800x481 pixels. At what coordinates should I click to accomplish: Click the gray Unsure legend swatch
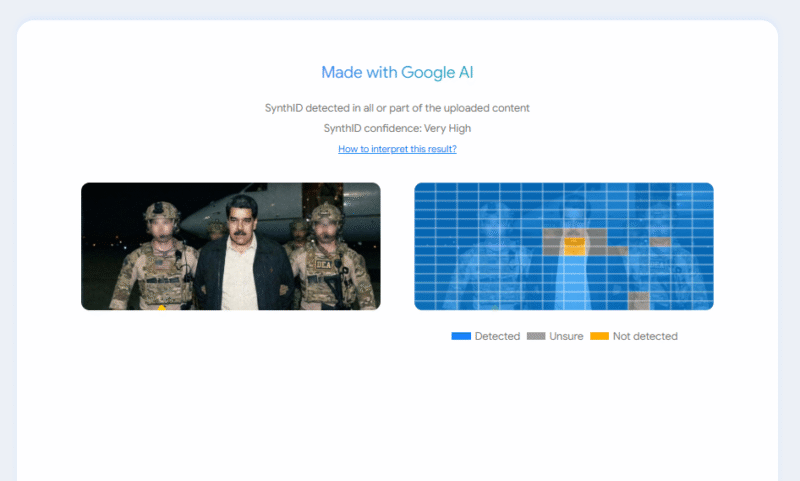[x=536, y=336]
